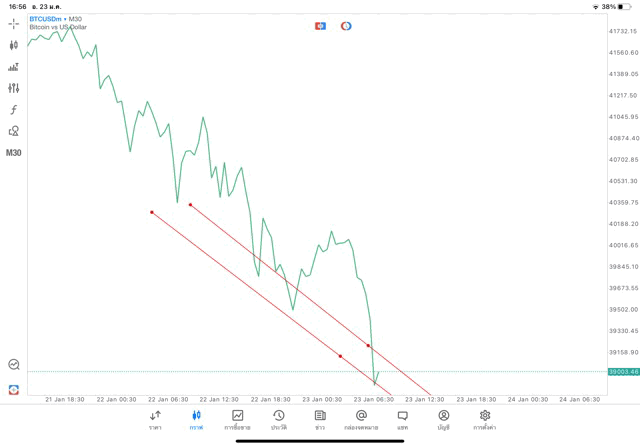Viewport: 640px width, 447px height.
Task: Open the ประวัติ (History) tab
Action: point(278,420)
